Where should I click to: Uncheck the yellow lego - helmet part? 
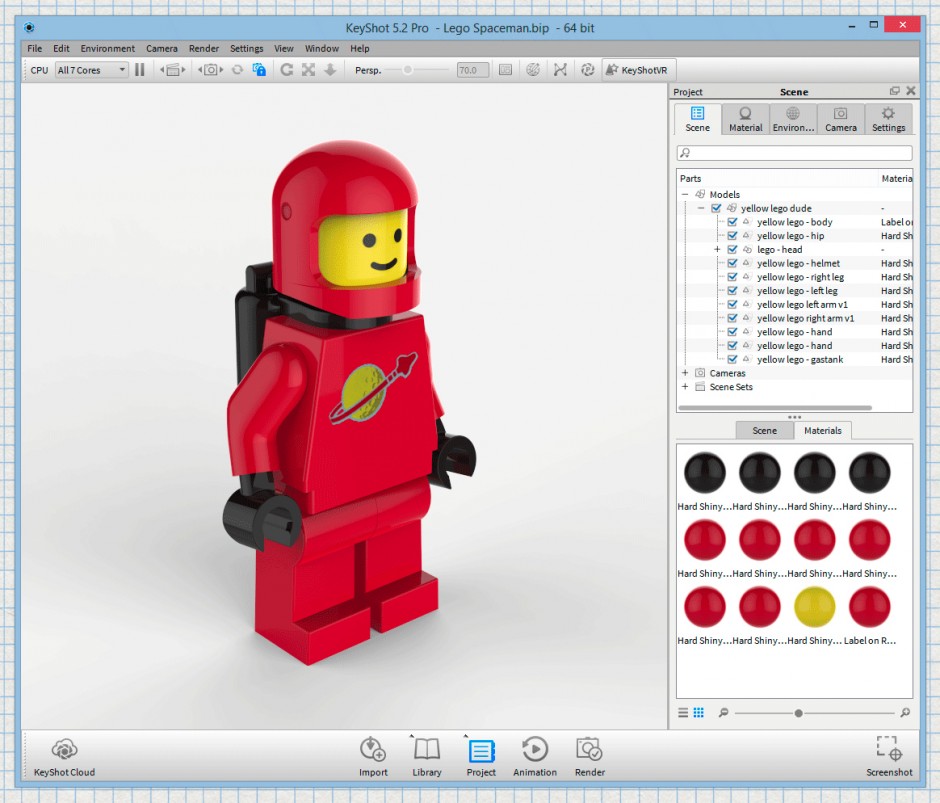pos(732,264)
